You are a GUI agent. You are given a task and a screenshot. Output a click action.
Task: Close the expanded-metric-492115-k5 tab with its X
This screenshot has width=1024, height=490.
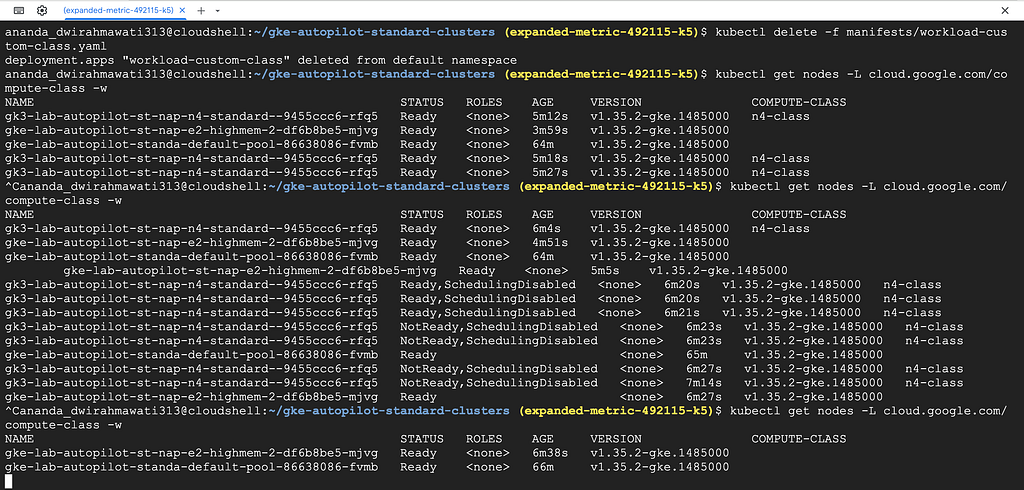click(x=182, y=10)
